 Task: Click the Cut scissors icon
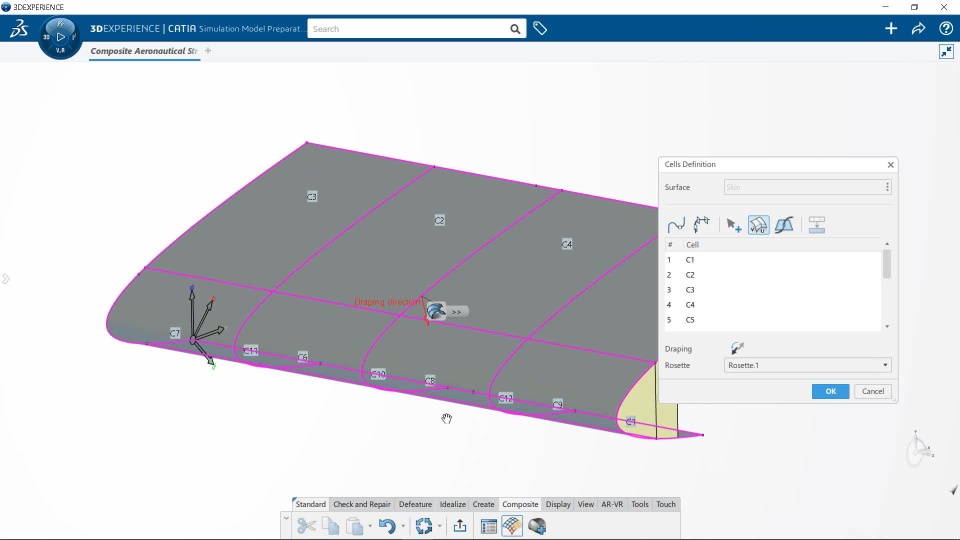306,526
